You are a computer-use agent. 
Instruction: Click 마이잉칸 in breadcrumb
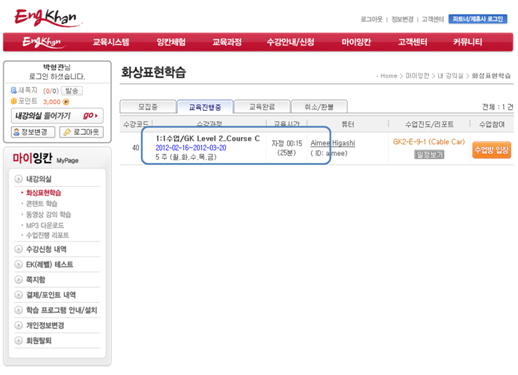(x=417, y=76)
